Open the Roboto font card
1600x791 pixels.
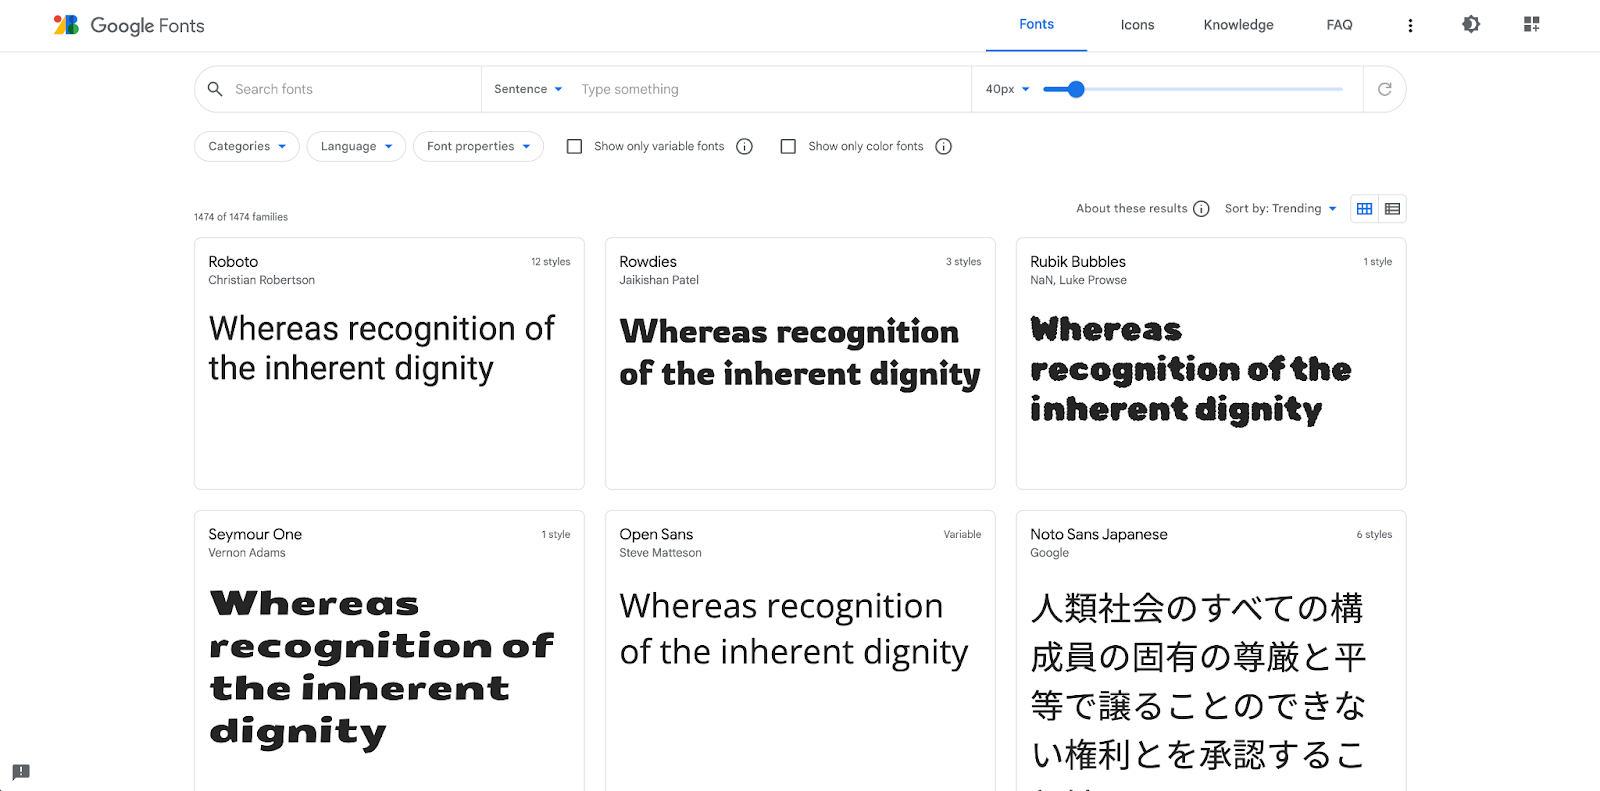389,363
